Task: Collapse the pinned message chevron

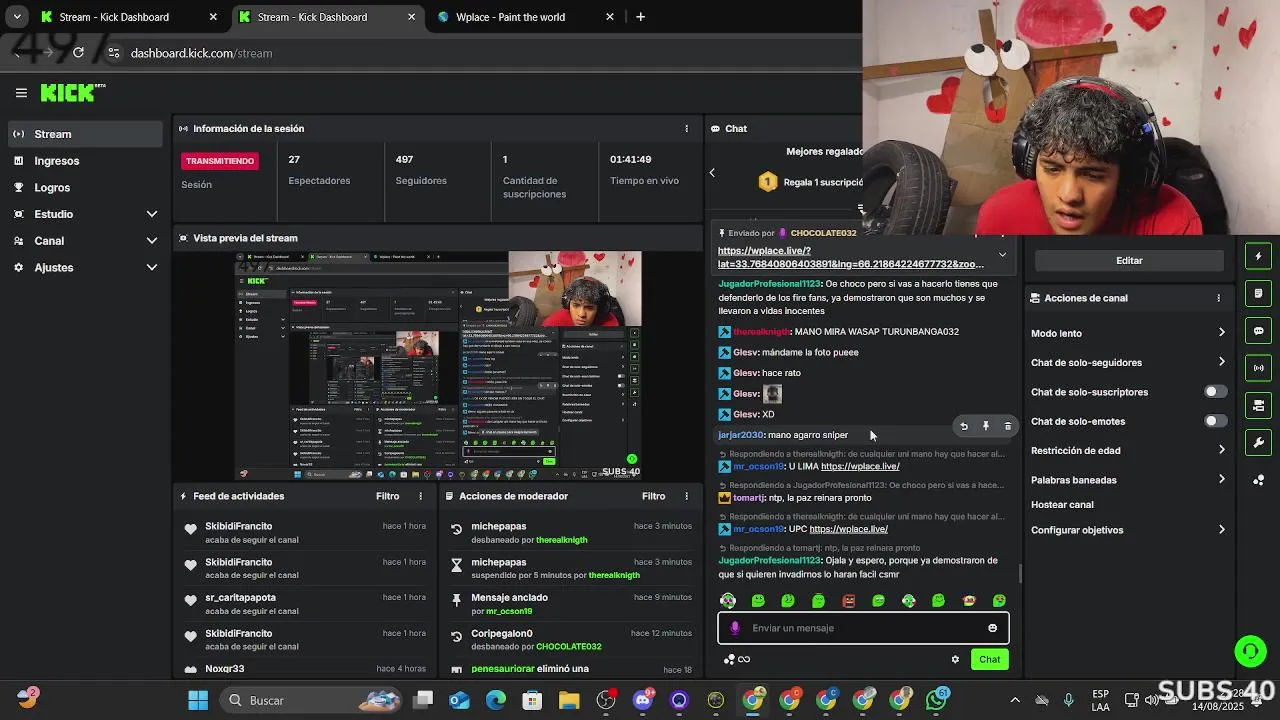Action: pos(1002,256)
